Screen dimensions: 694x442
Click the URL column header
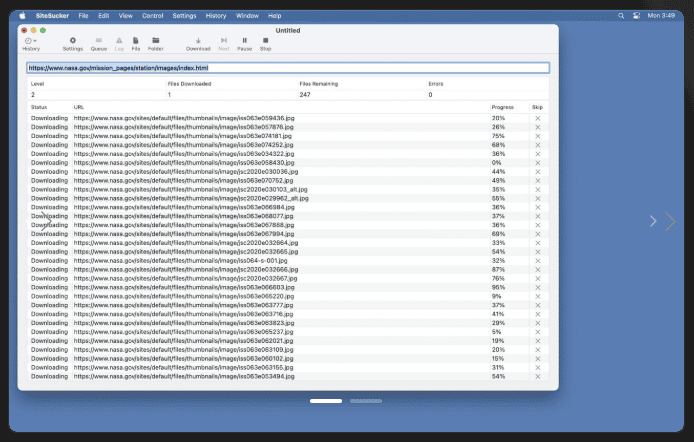pos(79,107)
